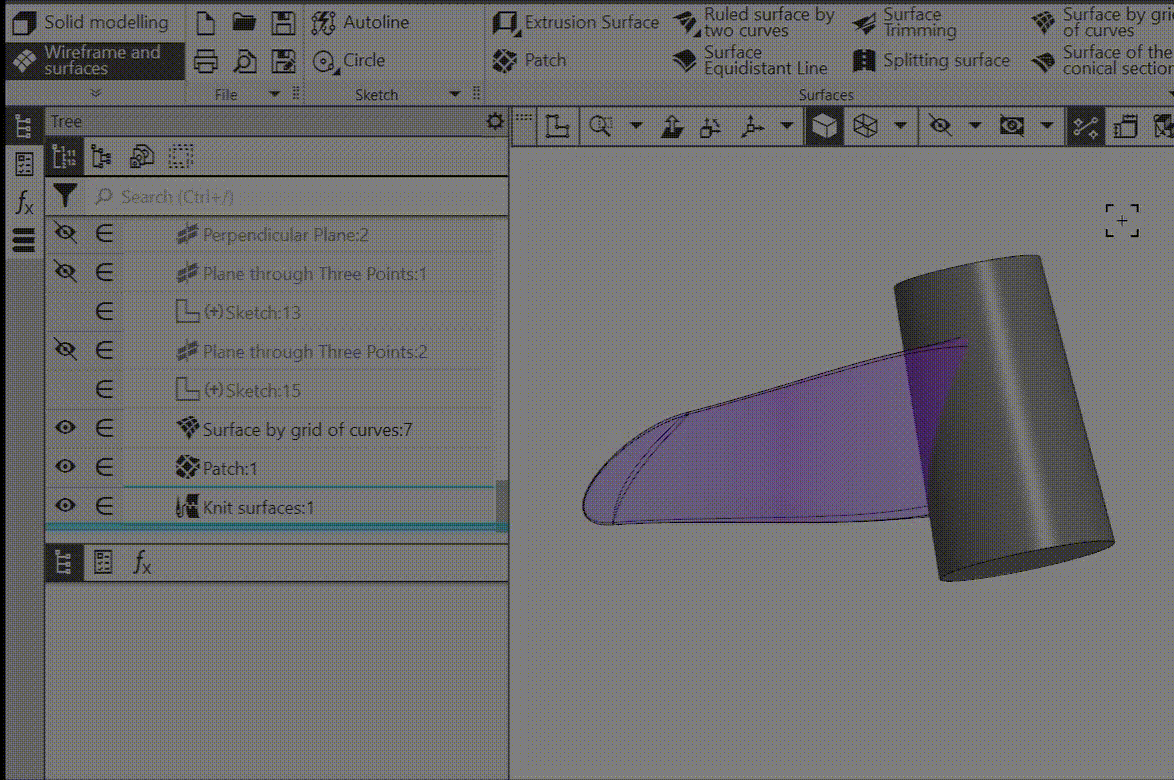Switch to Solid modelling toolset
Image resolution: width=1174 pixels, height=780 pixels.
94,22
